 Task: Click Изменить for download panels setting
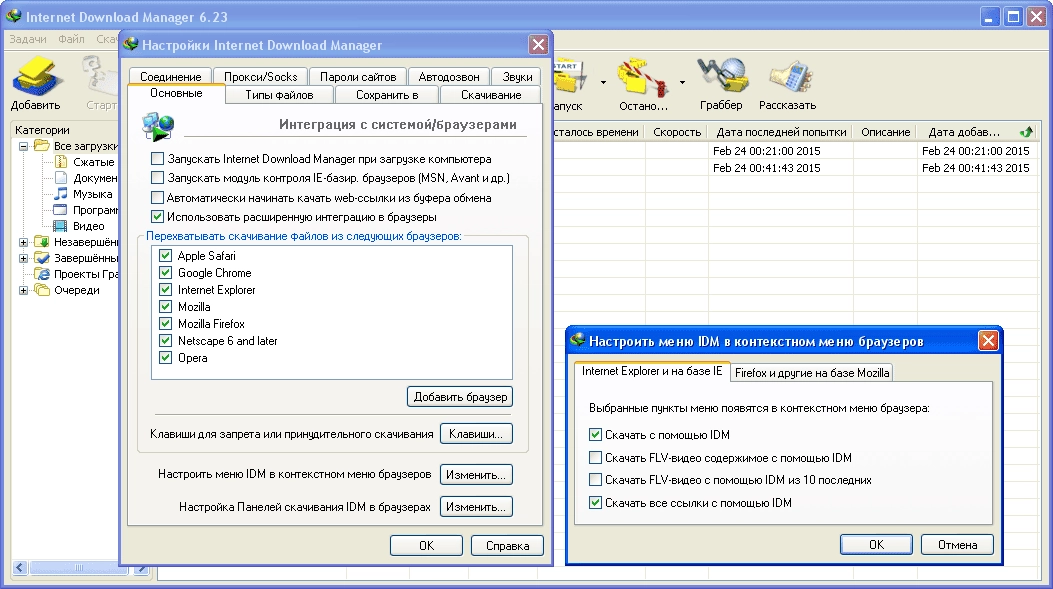pyautogui.click(x=476, y=506)
